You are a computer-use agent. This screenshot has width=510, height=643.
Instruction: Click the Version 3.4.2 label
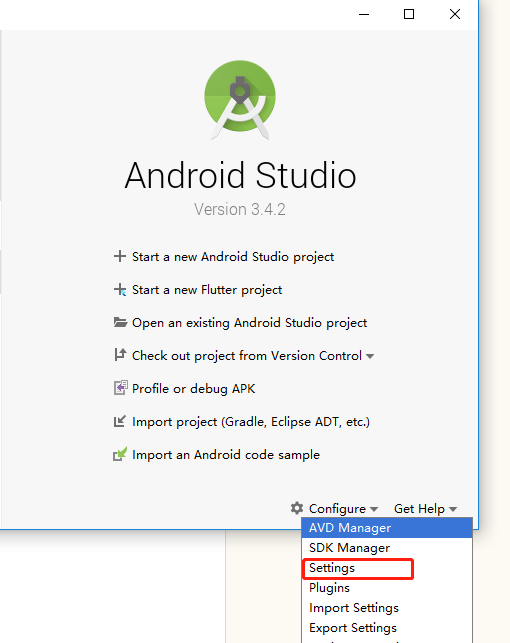point(240,210)
